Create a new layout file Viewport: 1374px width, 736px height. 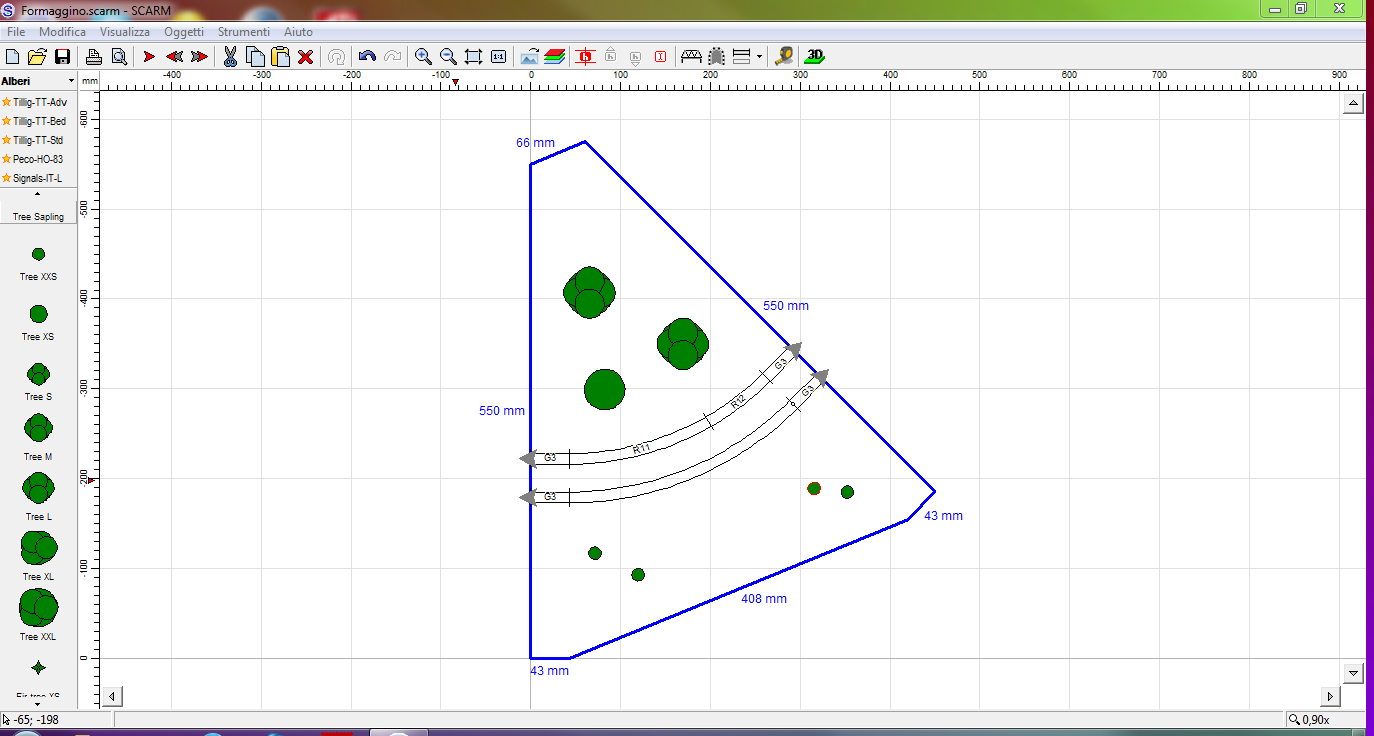pos(13,57)
